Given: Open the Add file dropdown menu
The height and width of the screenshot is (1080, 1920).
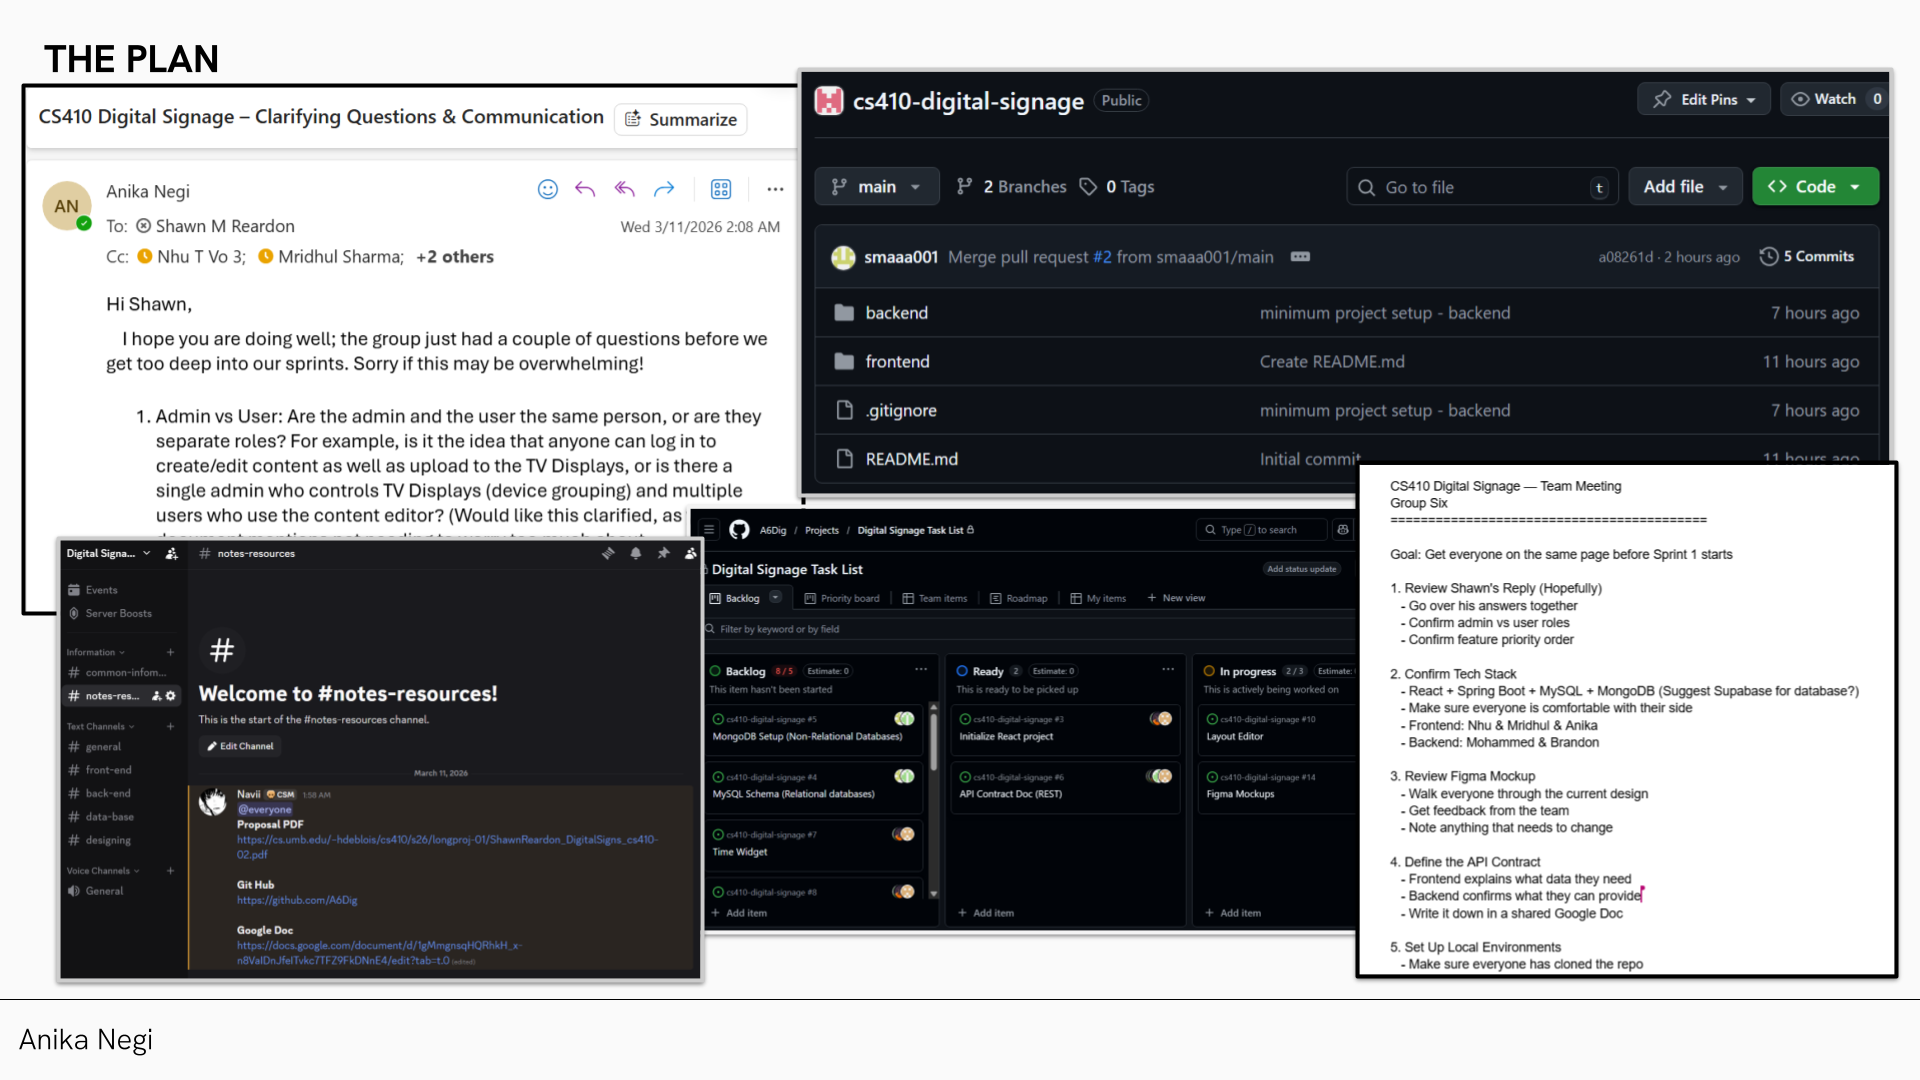Looking at the screenshot, I should pos(1684,187).
